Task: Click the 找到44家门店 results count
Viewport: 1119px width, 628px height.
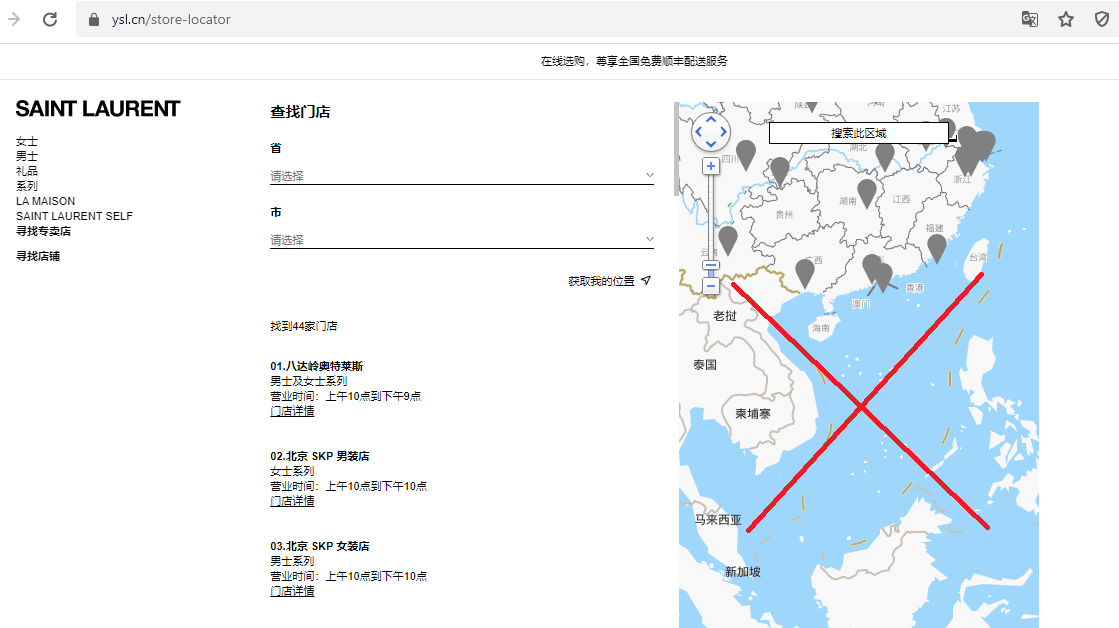Action: (x=304, y=326)
